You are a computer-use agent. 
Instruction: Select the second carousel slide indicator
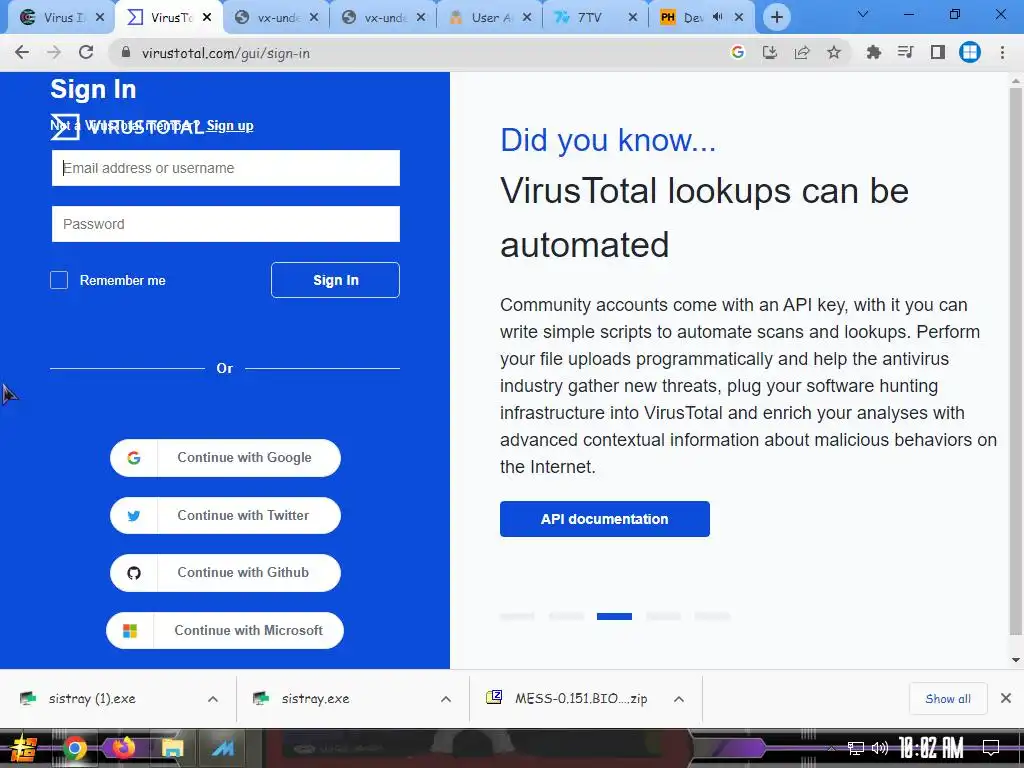pyautogui.click(x=566, y=616)
